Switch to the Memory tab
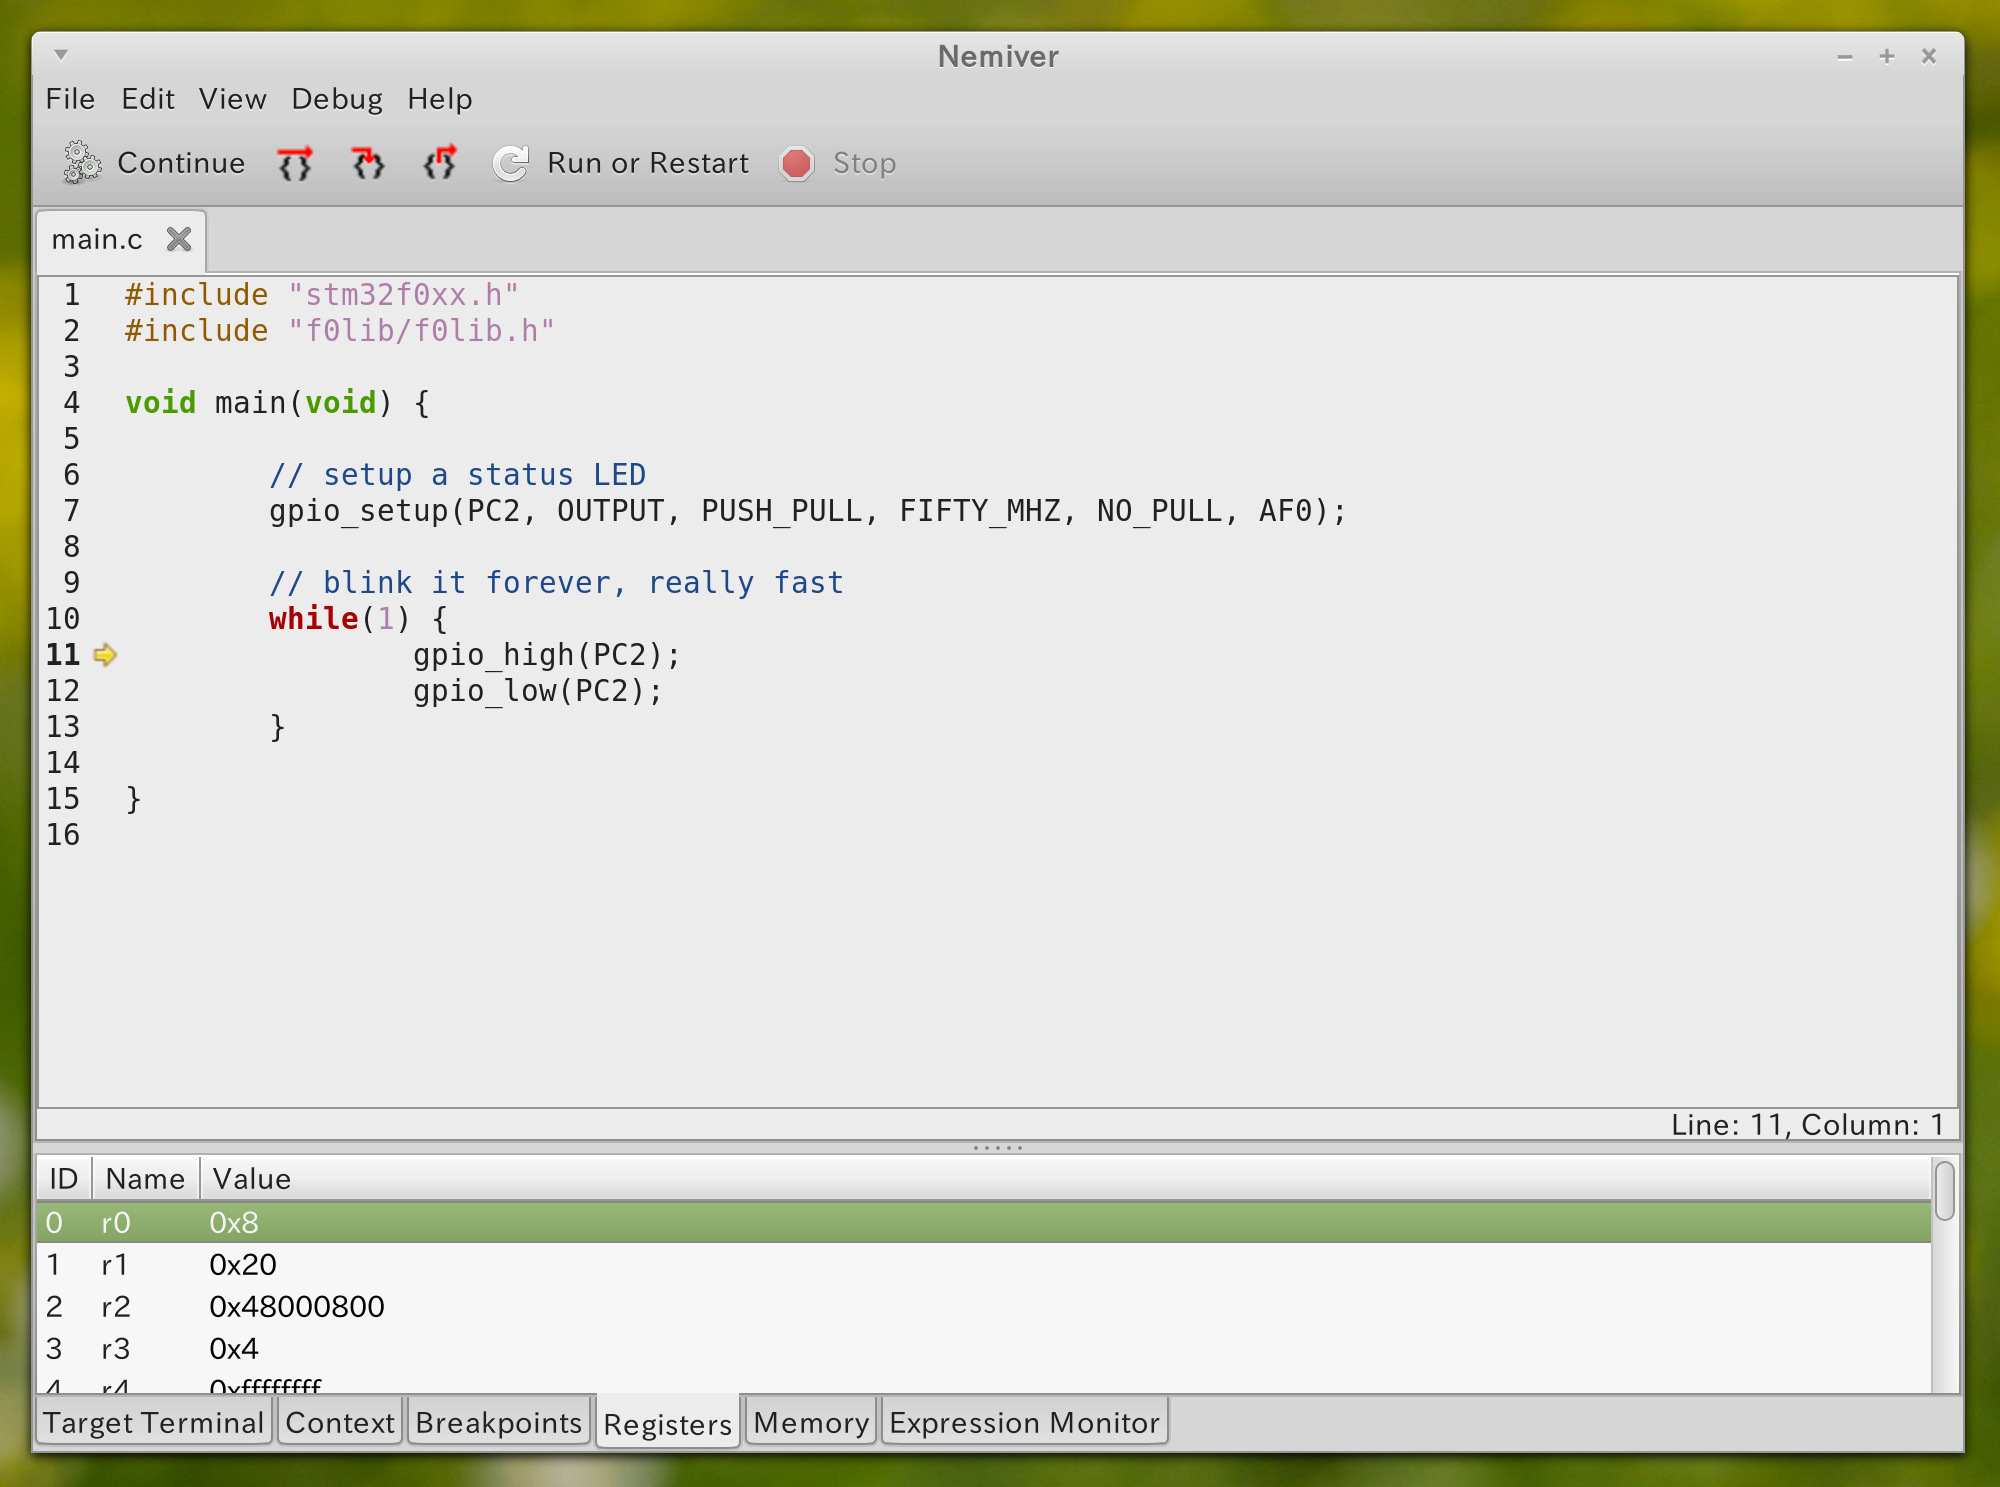 pos(811,1423)
